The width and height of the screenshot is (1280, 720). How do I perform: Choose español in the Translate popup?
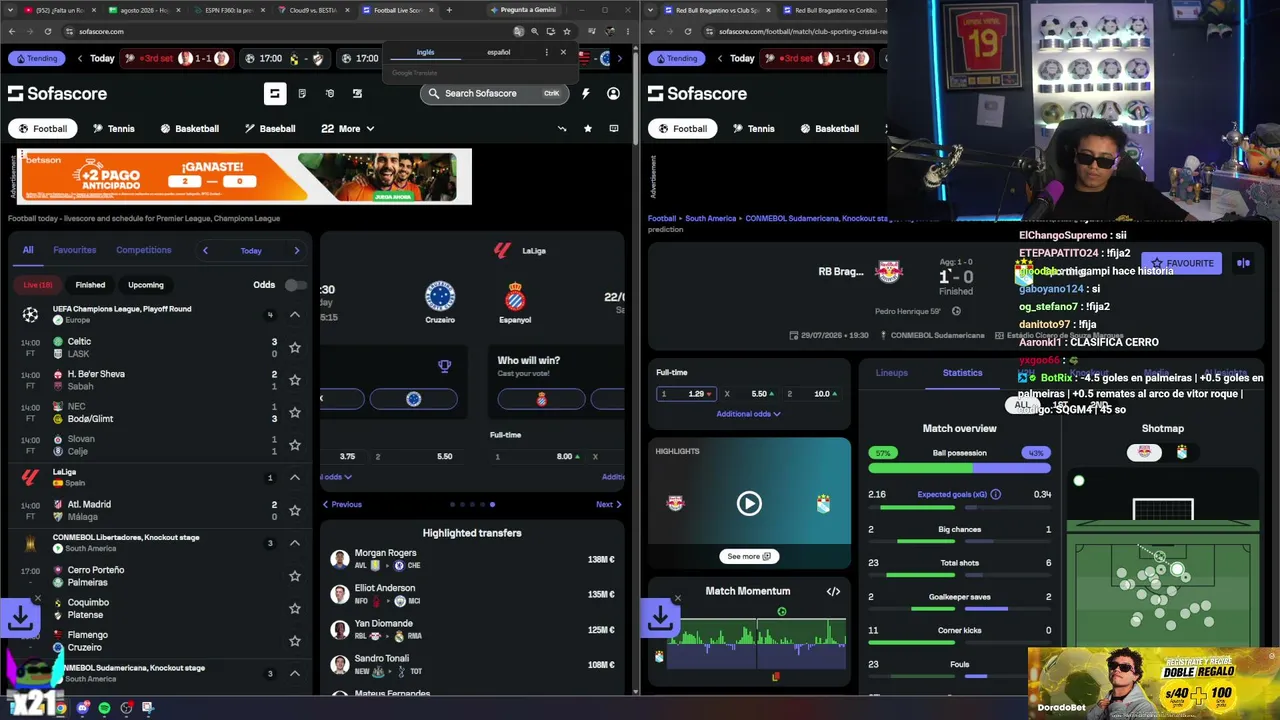click(498, 52)
